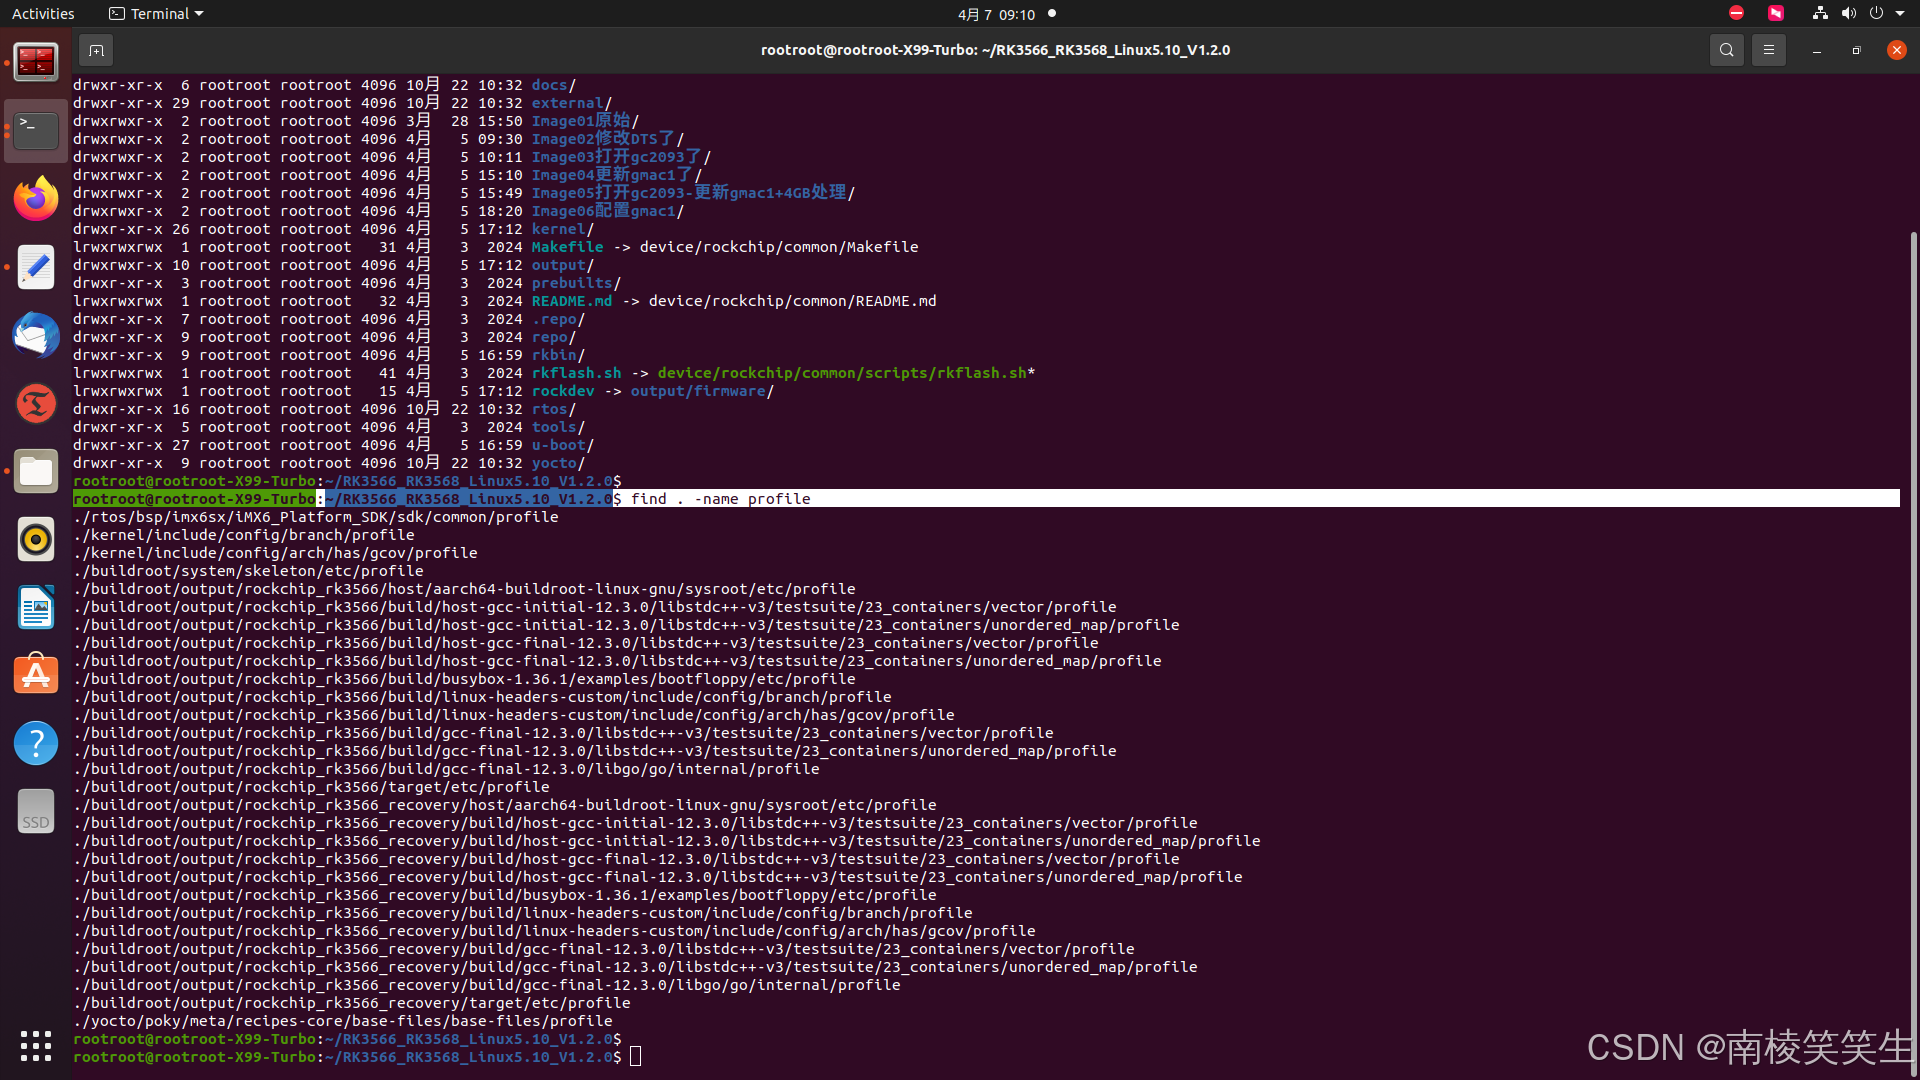The width and height of the screenshot is (1920, 1080).
Task: Open Ubuntu Software store icon
Action: click(36, 675)
